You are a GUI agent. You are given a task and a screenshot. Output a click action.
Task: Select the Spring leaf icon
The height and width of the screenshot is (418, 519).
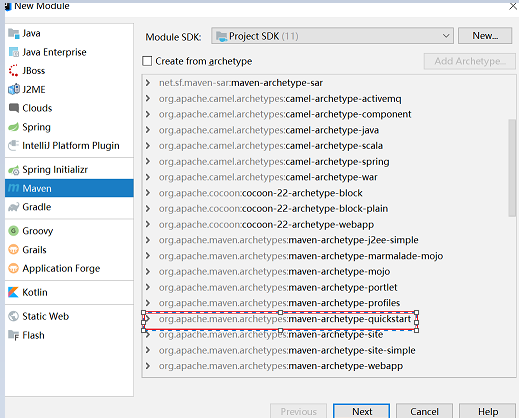point(14,127)
